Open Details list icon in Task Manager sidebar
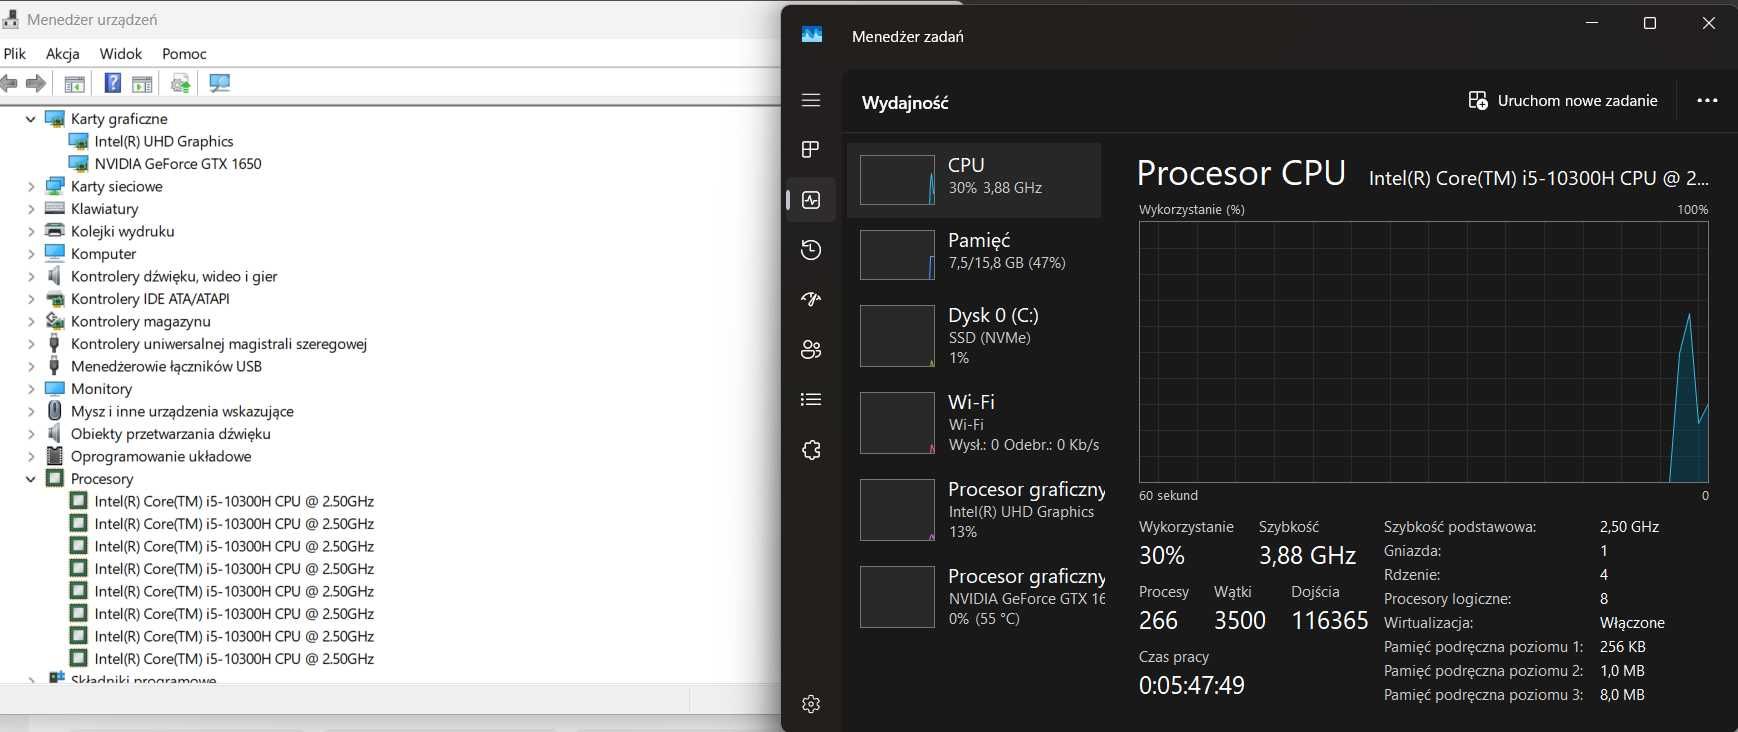Viewport: 1738px width, 732px height. 811,399
